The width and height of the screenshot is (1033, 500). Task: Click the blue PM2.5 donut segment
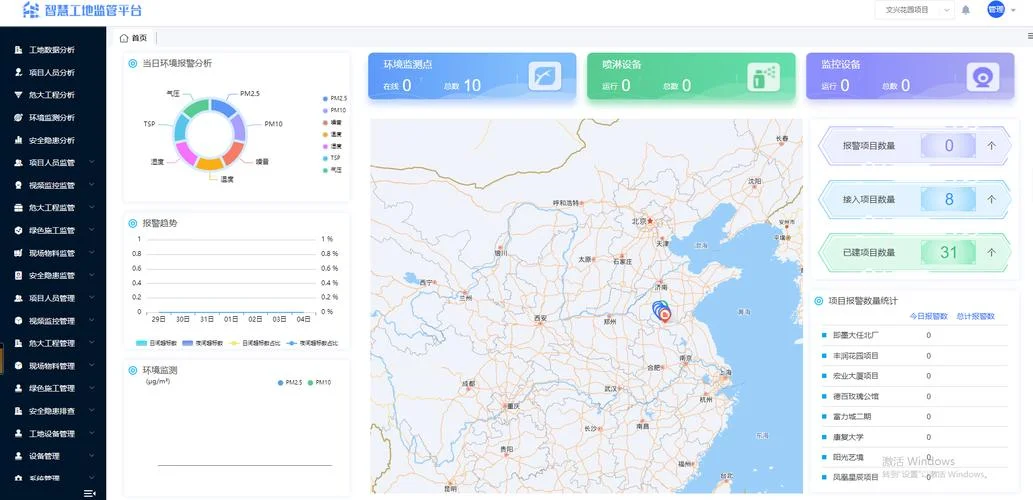click(x=223, y=107)
